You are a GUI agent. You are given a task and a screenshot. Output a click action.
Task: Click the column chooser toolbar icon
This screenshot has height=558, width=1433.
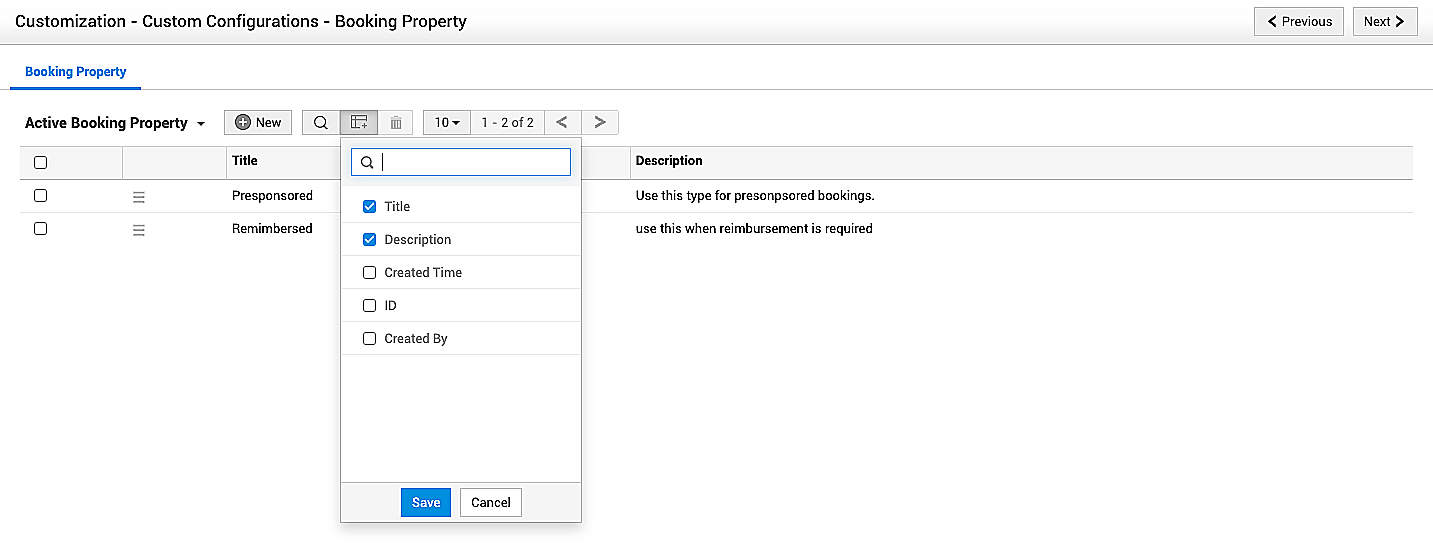click(359, 123)
